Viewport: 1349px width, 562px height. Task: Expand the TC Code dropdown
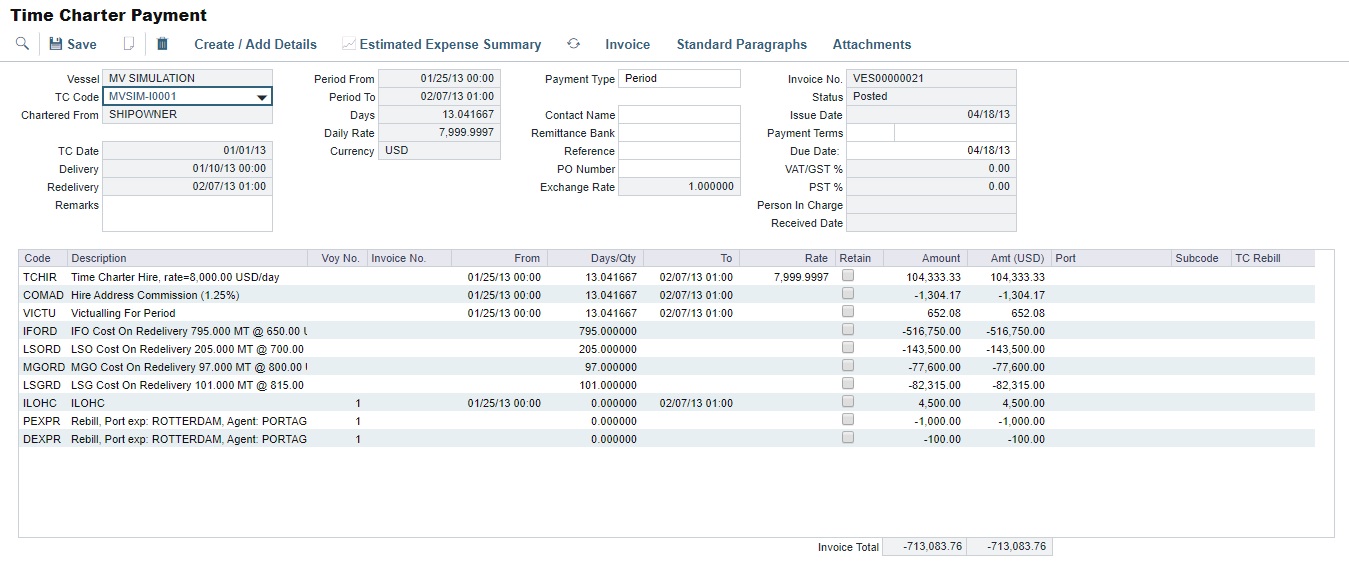coord(262,97)
